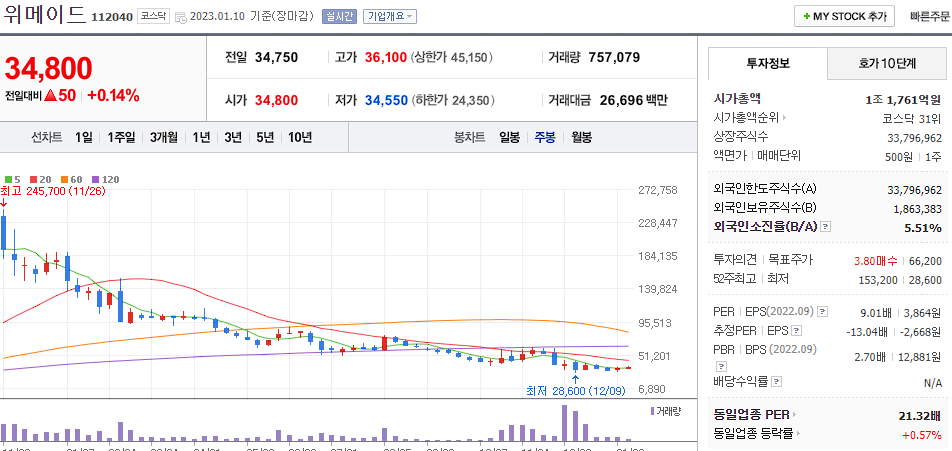The height and width of the screenshot is (451, 952).
Task: Click the purple 거래량 legend square
Action: 653,412
